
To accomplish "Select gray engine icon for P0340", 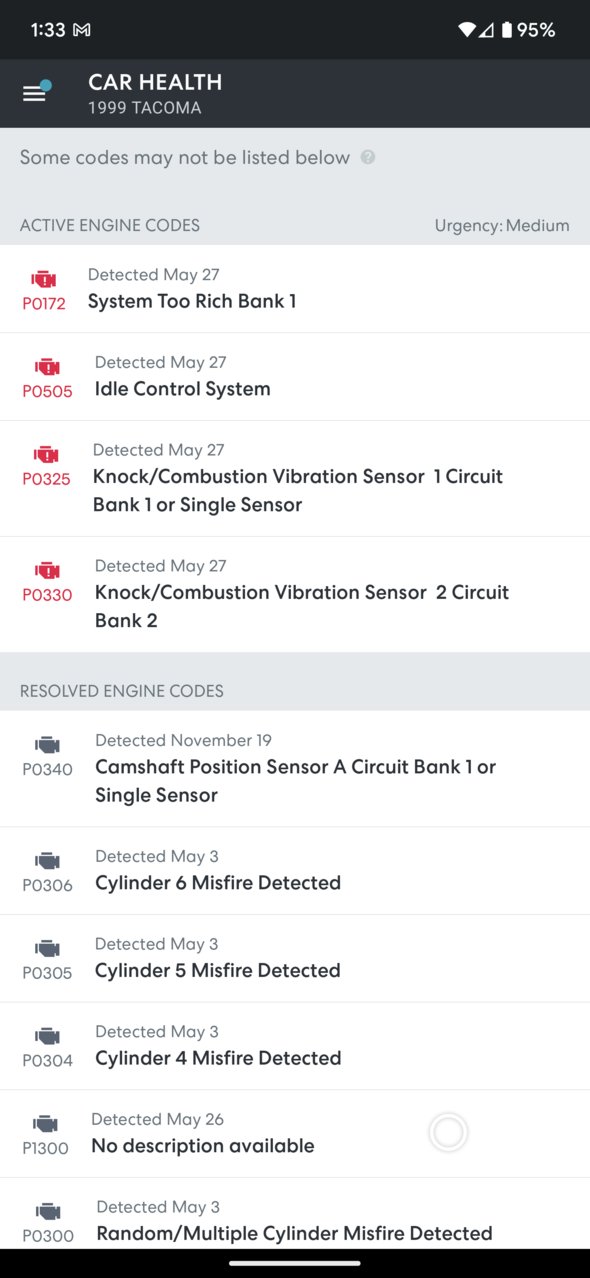I will pos(47,745).
